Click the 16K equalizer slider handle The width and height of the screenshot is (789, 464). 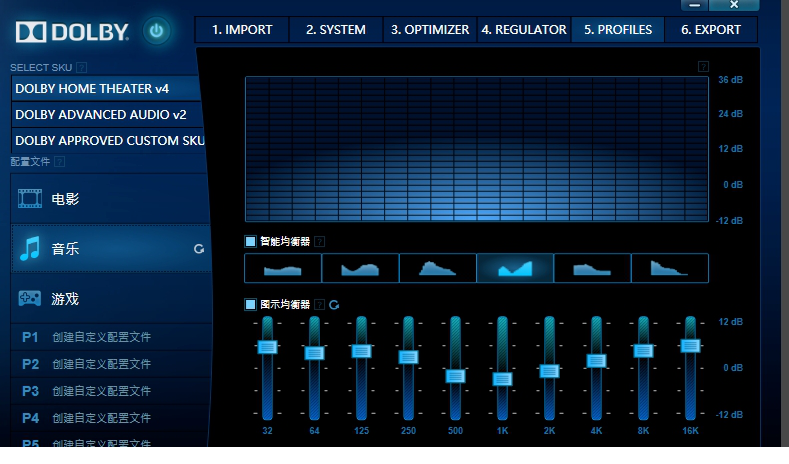(690, 346)
